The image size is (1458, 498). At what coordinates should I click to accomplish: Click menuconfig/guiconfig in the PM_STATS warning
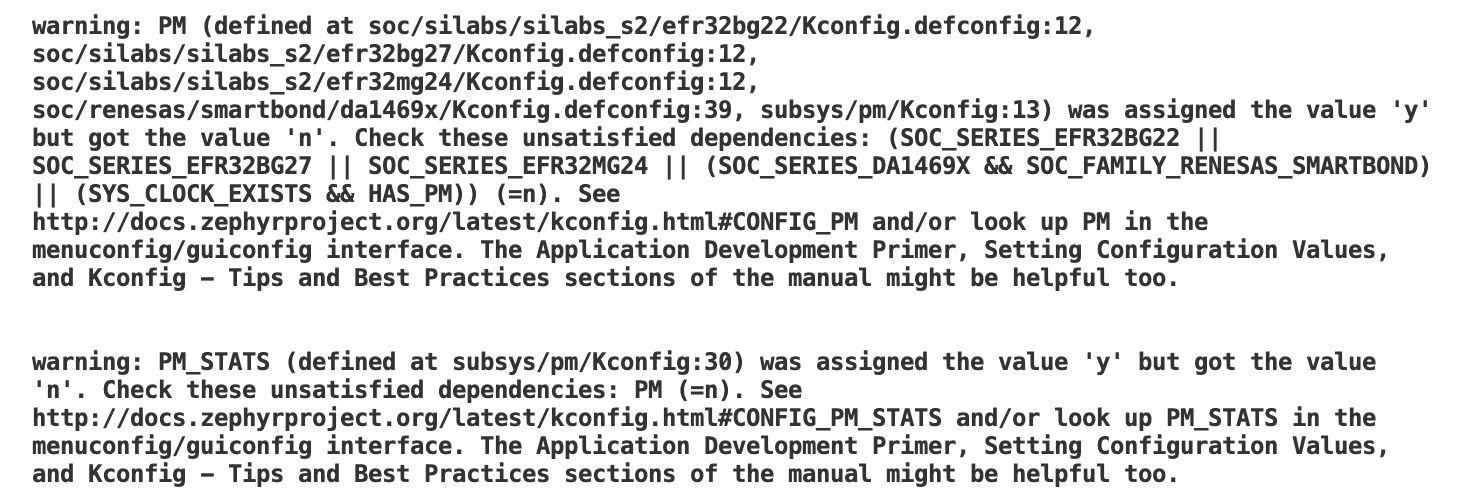click(172, 446)
